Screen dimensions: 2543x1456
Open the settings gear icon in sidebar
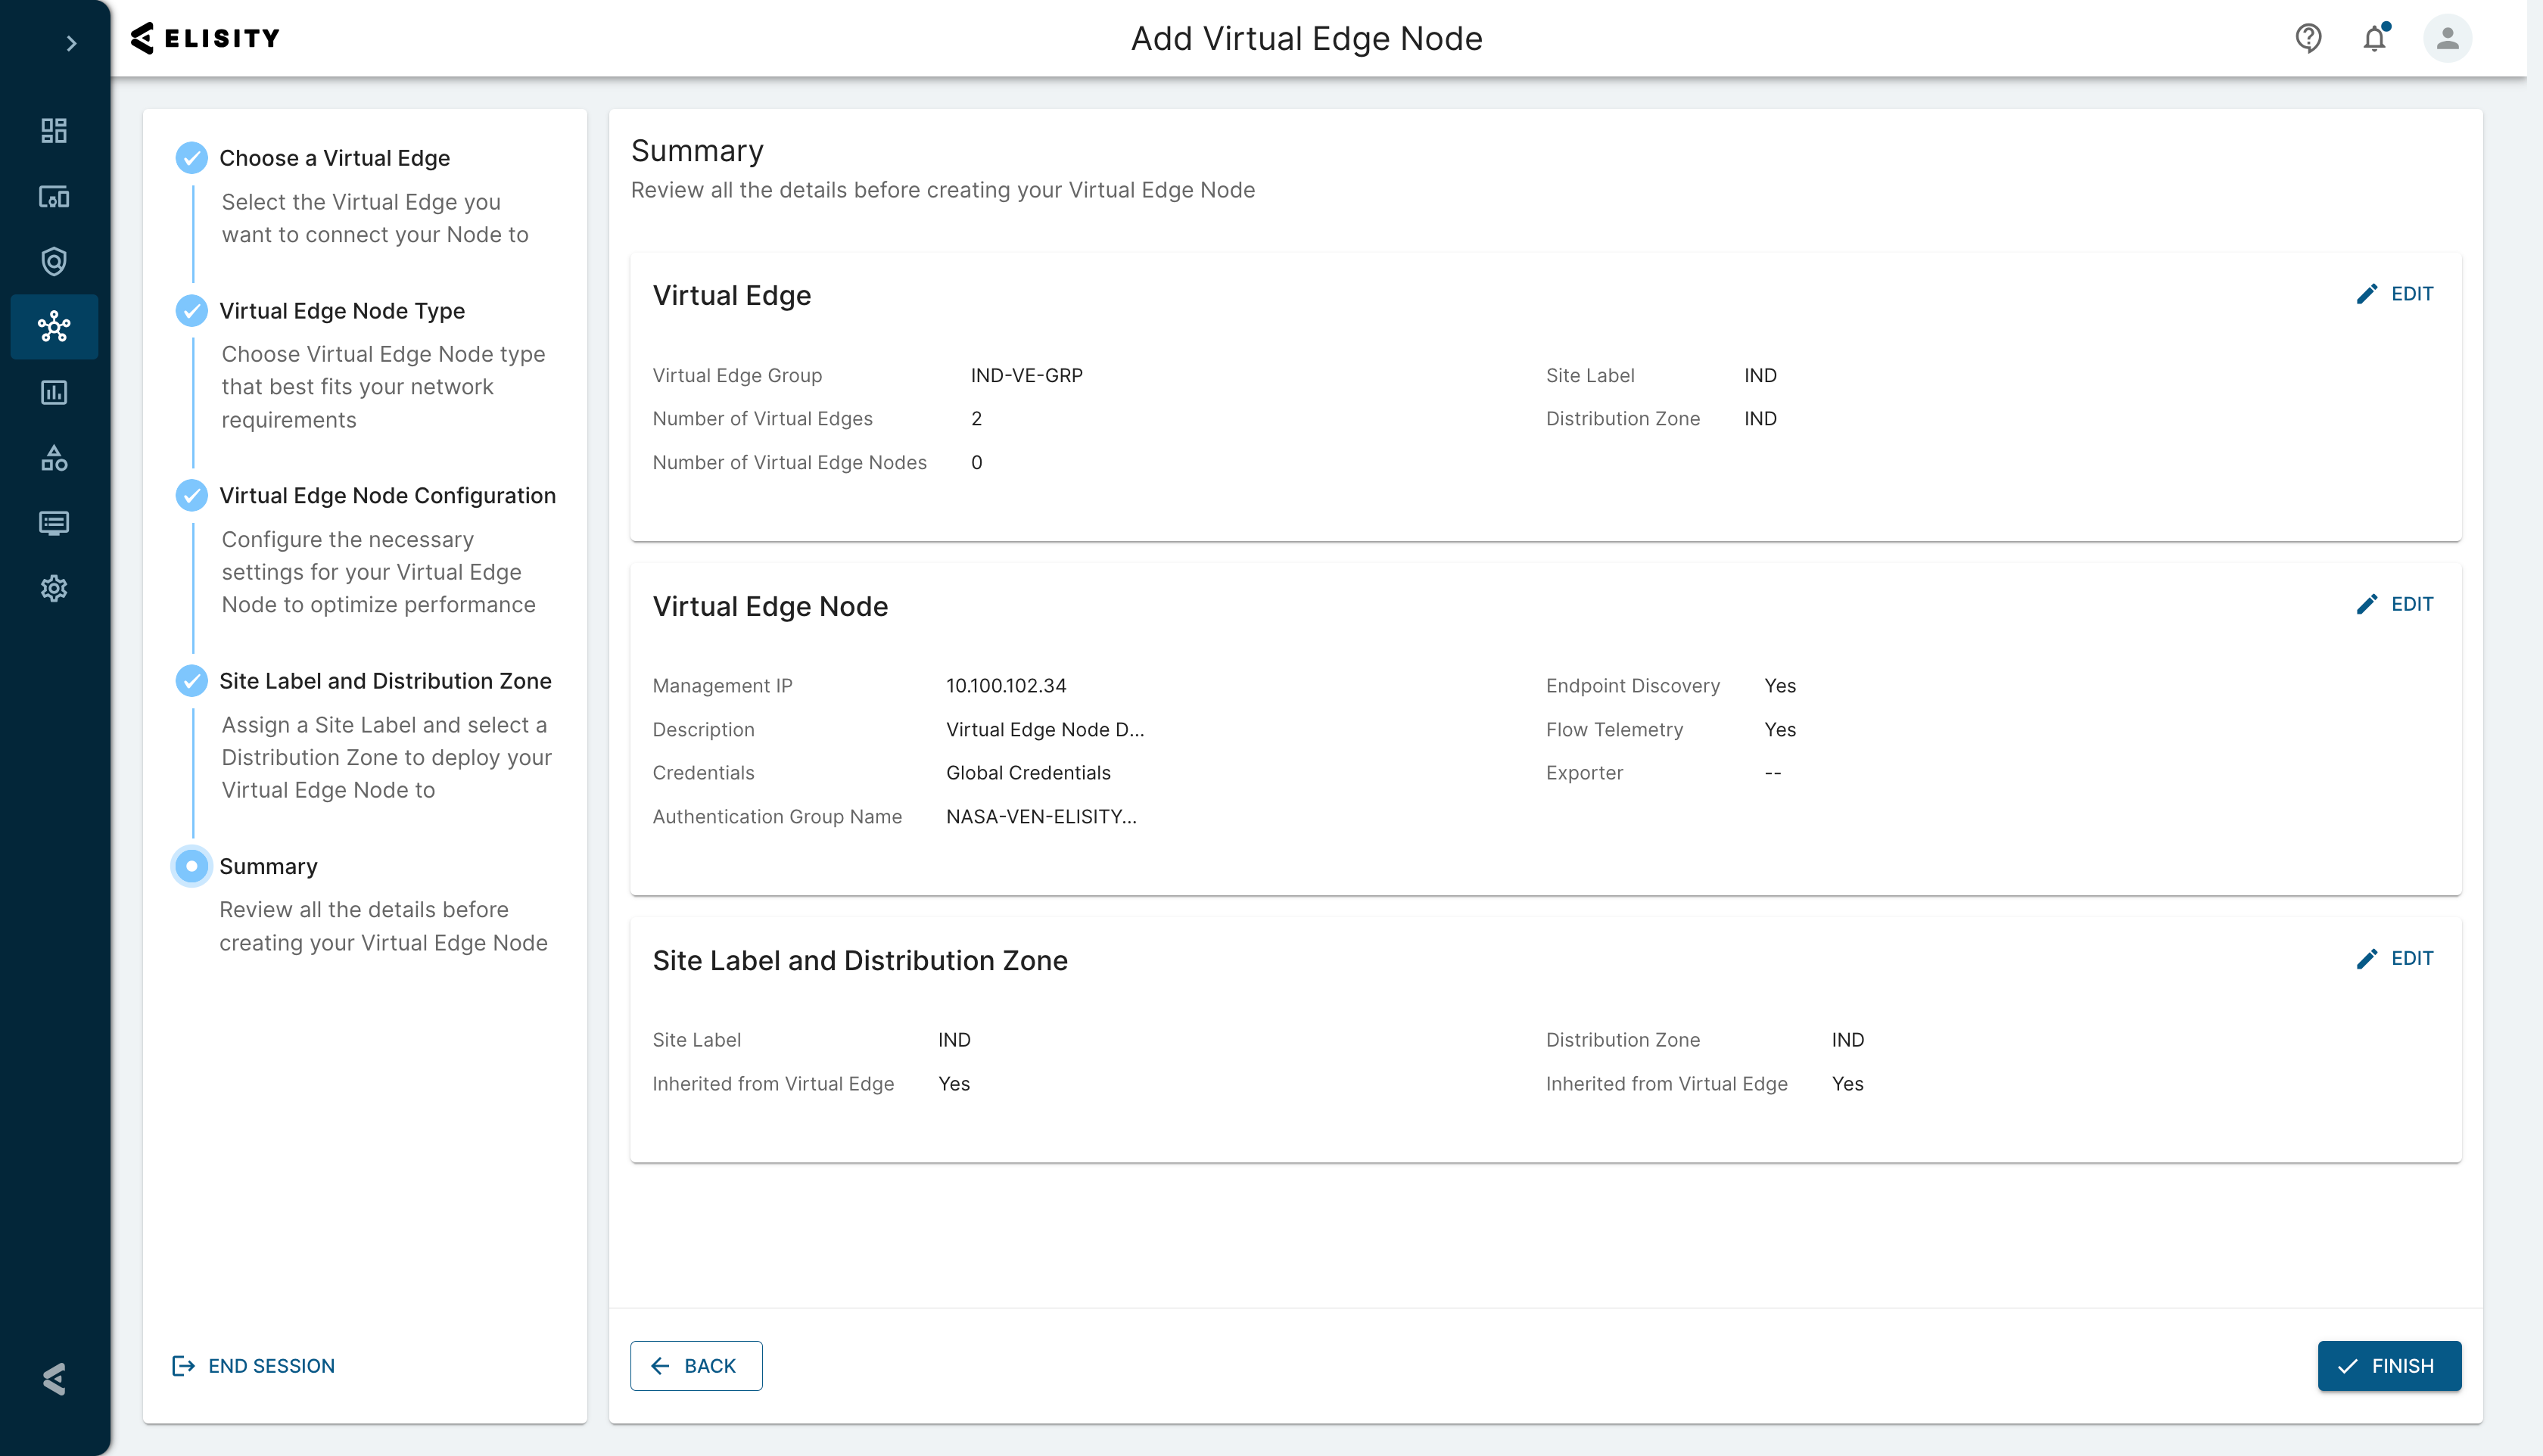tap(54, 588)
